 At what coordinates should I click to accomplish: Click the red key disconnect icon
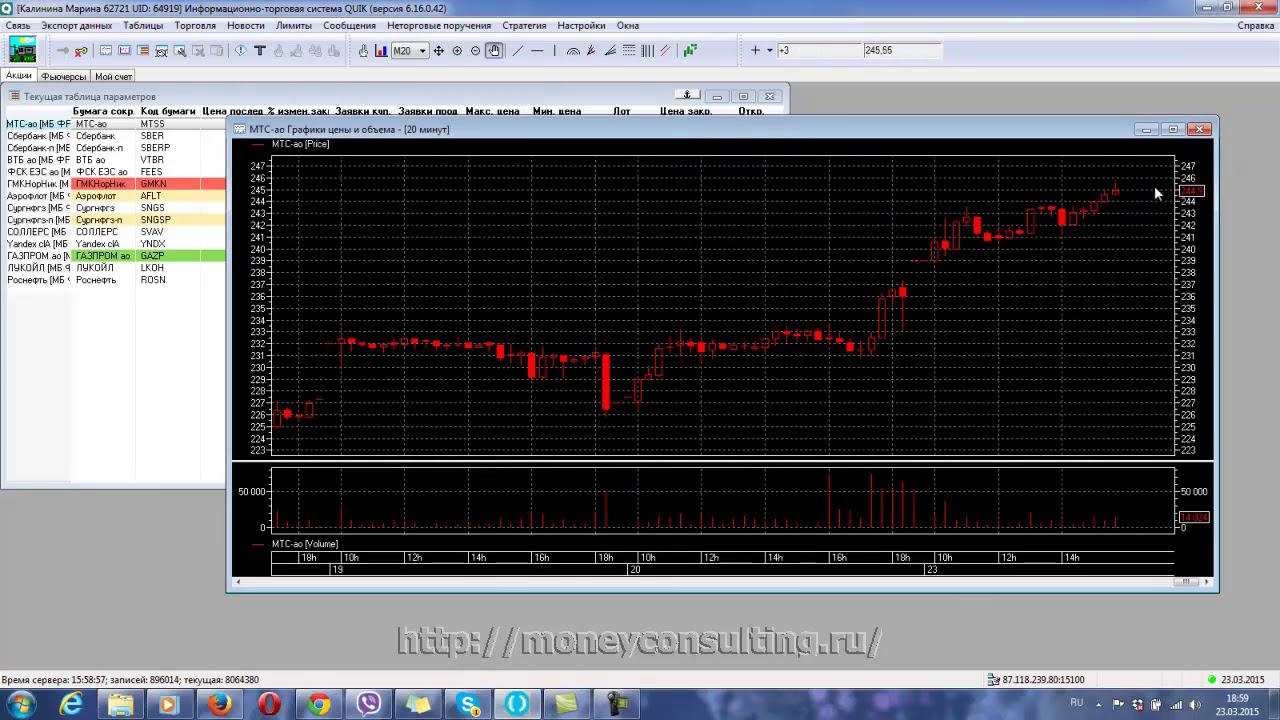81,51
